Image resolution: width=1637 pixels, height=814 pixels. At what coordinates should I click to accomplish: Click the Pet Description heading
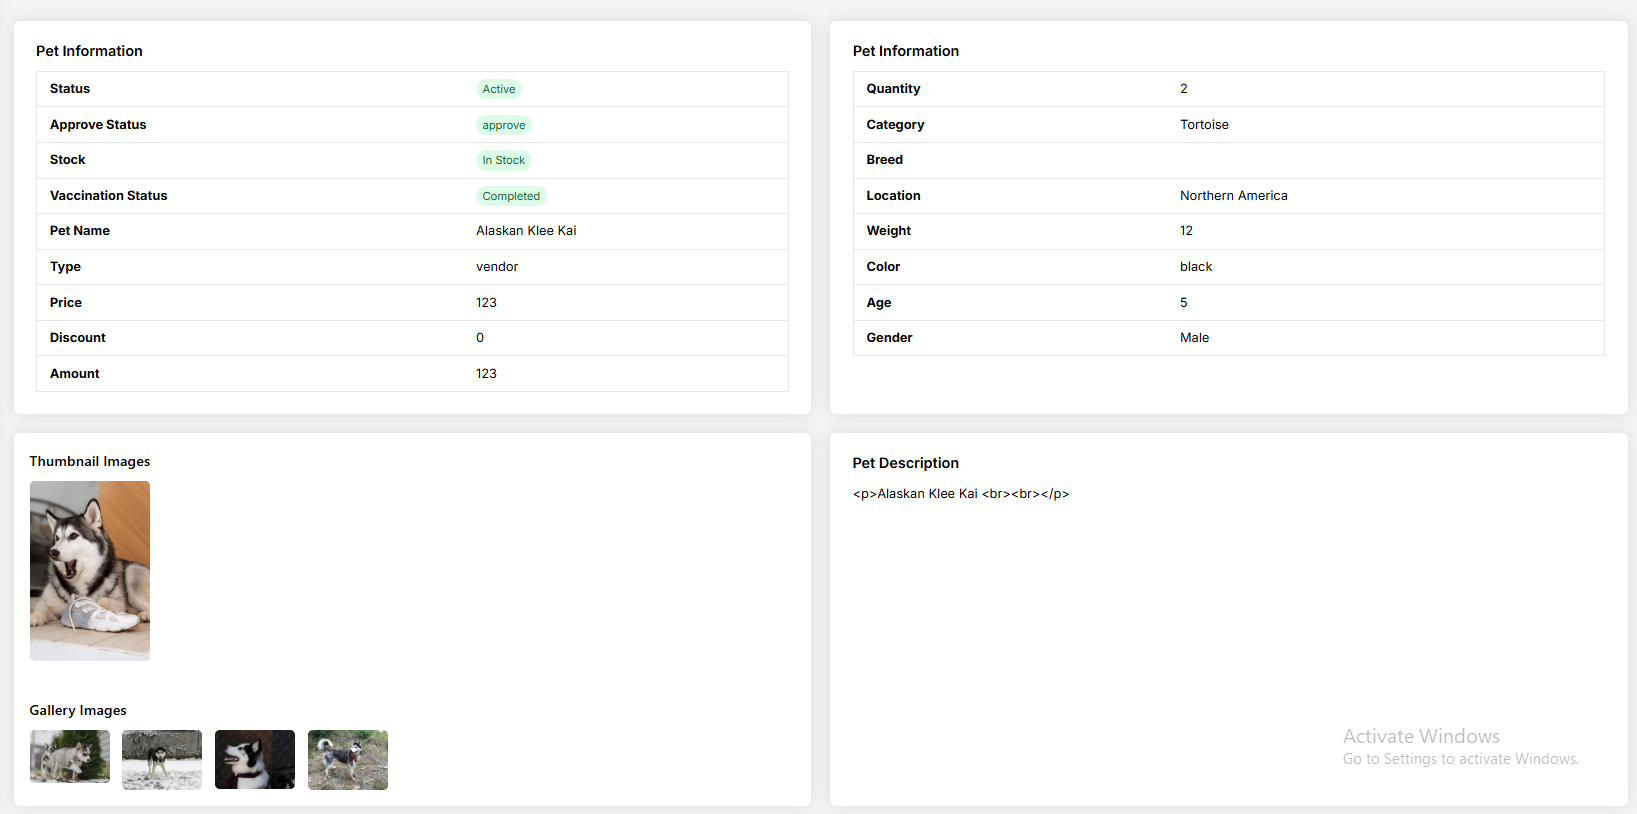click(x=905, y=463)
